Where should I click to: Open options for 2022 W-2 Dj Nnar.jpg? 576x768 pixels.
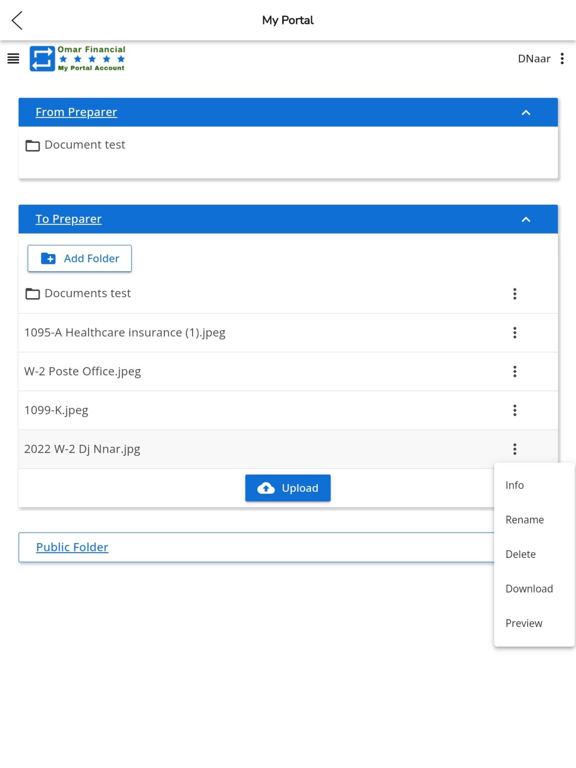(x=515, y=449)
